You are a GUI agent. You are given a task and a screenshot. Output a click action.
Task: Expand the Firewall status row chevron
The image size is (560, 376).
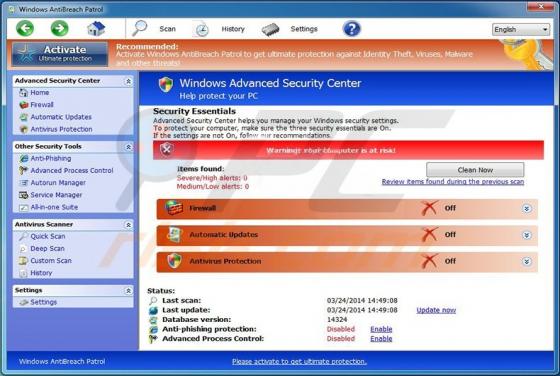point(526,209)
